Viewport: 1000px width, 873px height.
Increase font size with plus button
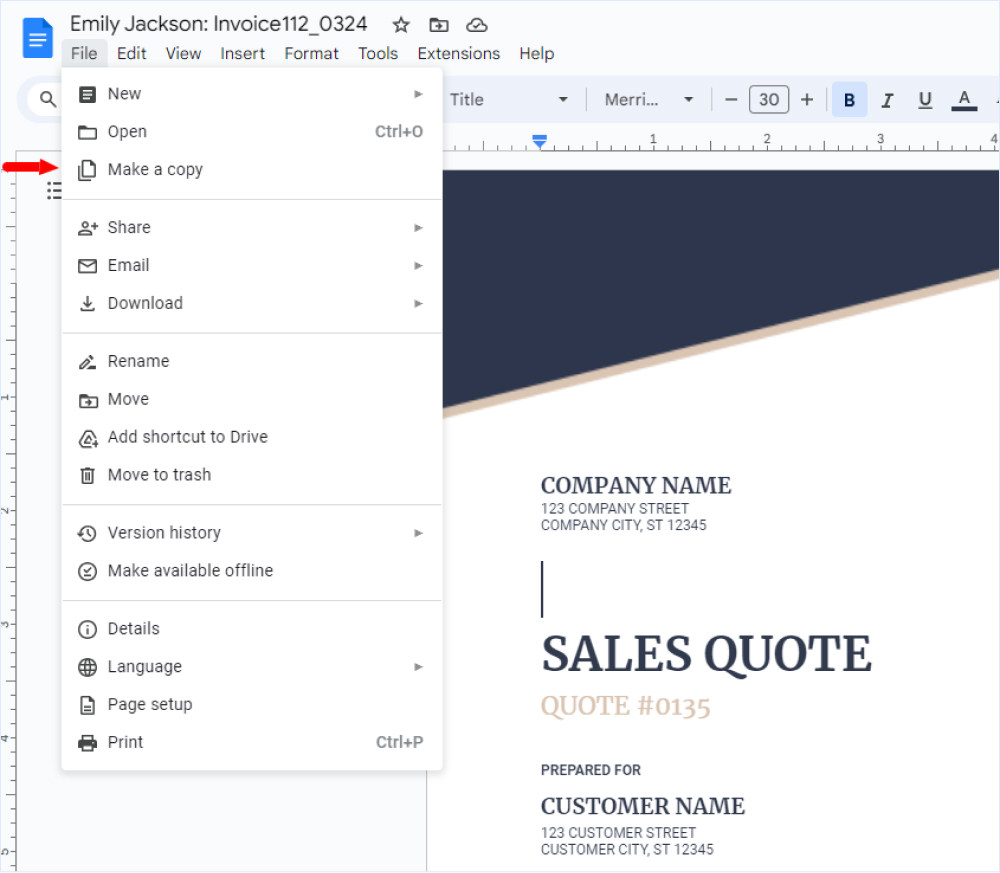(x=807, y=99)
